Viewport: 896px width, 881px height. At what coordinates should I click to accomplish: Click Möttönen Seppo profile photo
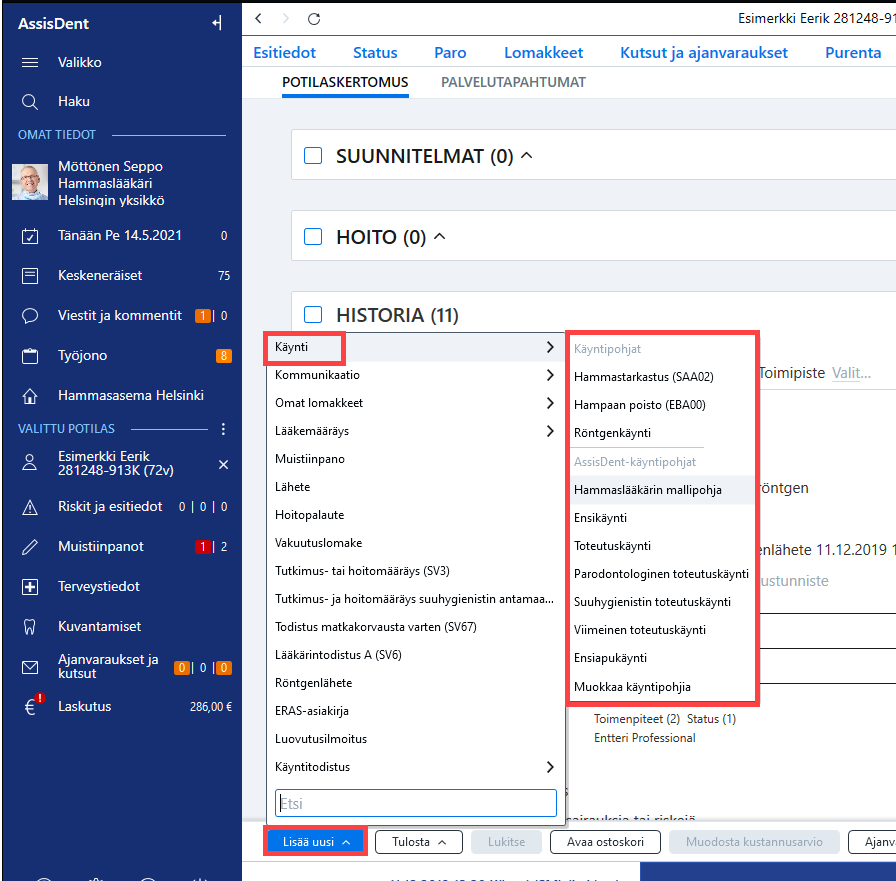(x=30, y=182)
